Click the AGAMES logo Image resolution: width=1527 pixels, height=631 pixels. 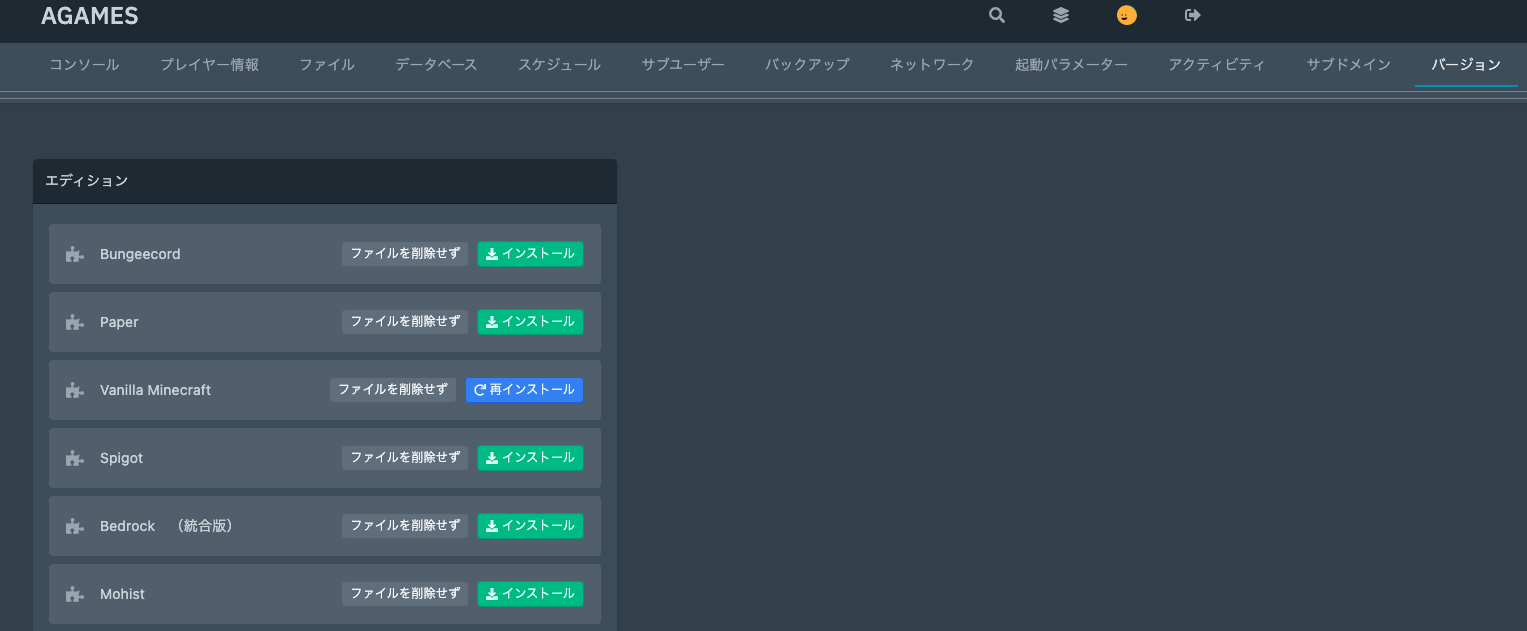tap(89, 15)
